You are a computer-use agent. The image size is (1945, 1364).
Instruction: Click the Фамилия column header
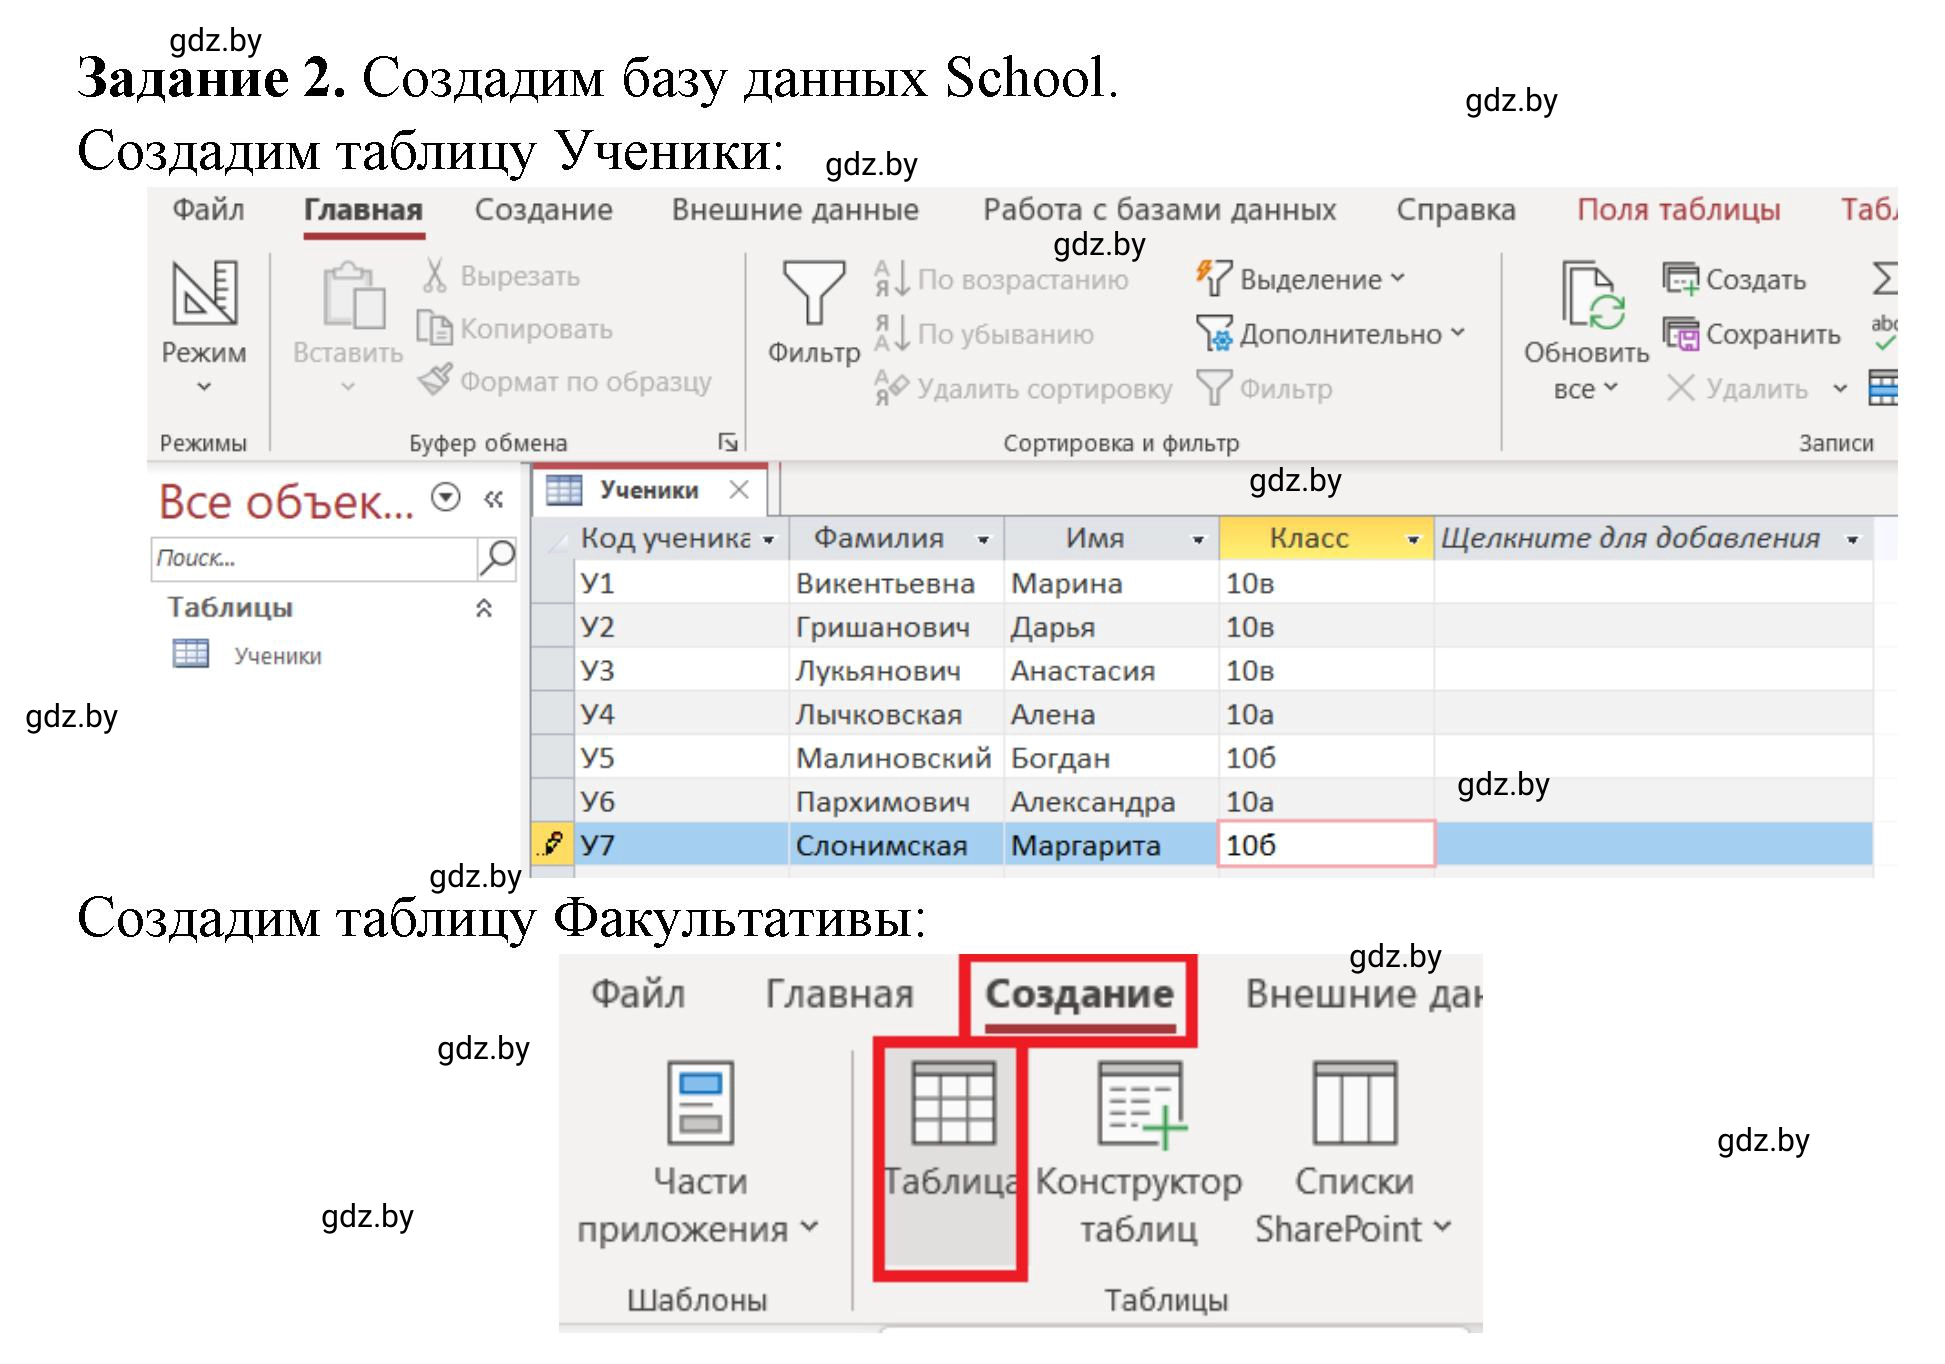click(896, 538)
